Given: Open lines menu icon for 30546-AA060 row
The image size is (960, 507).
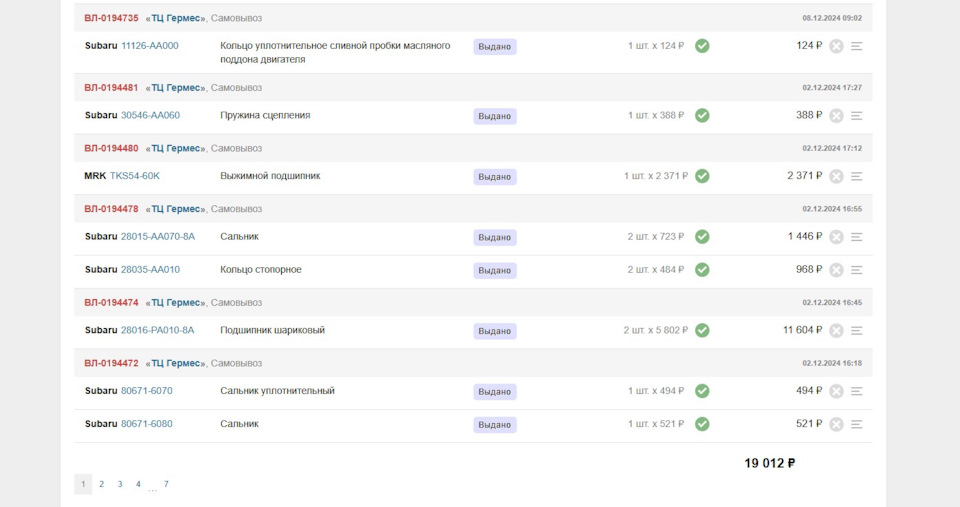Looking at the screenshot, I should [x=856, y=116].
